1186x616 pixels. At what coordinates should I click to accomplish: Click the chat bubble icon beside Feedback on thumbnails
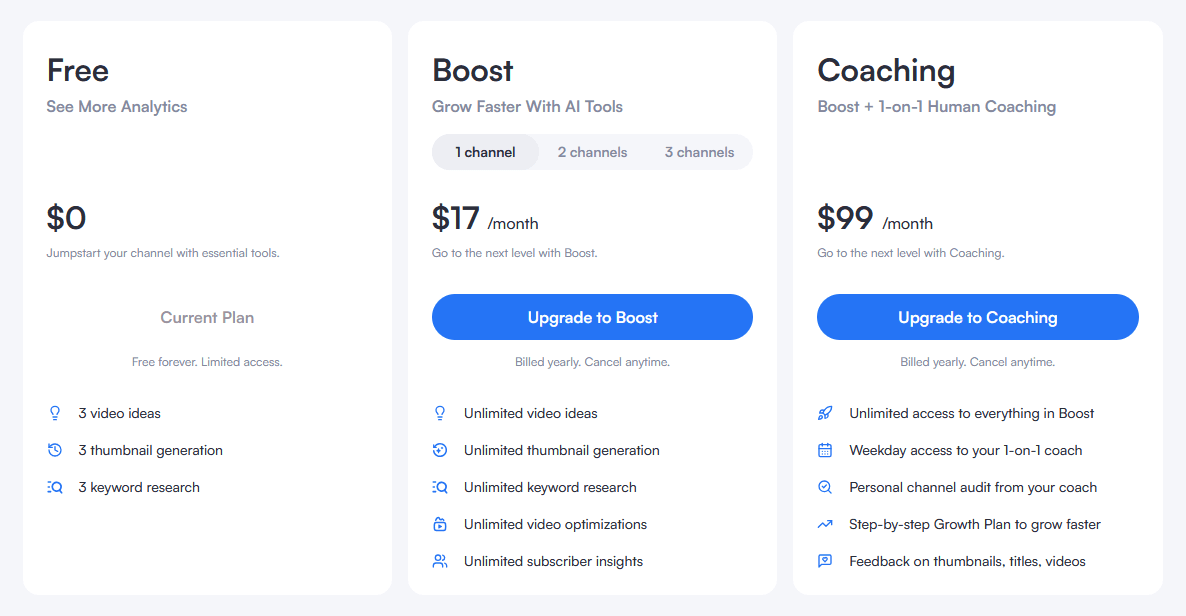point(825,561)
